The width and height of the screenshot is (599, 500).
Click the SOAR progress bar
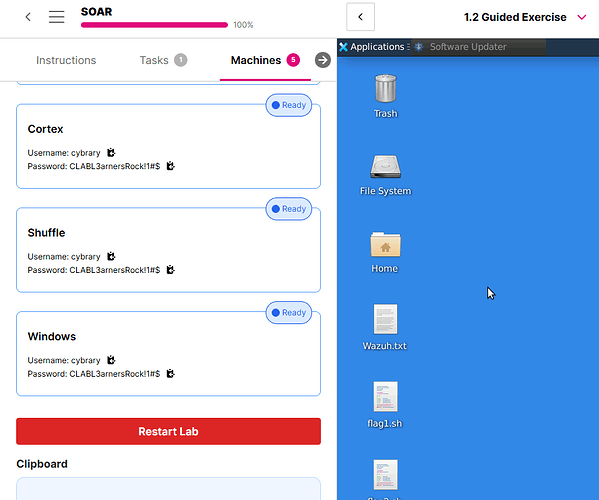coord(154,25)
